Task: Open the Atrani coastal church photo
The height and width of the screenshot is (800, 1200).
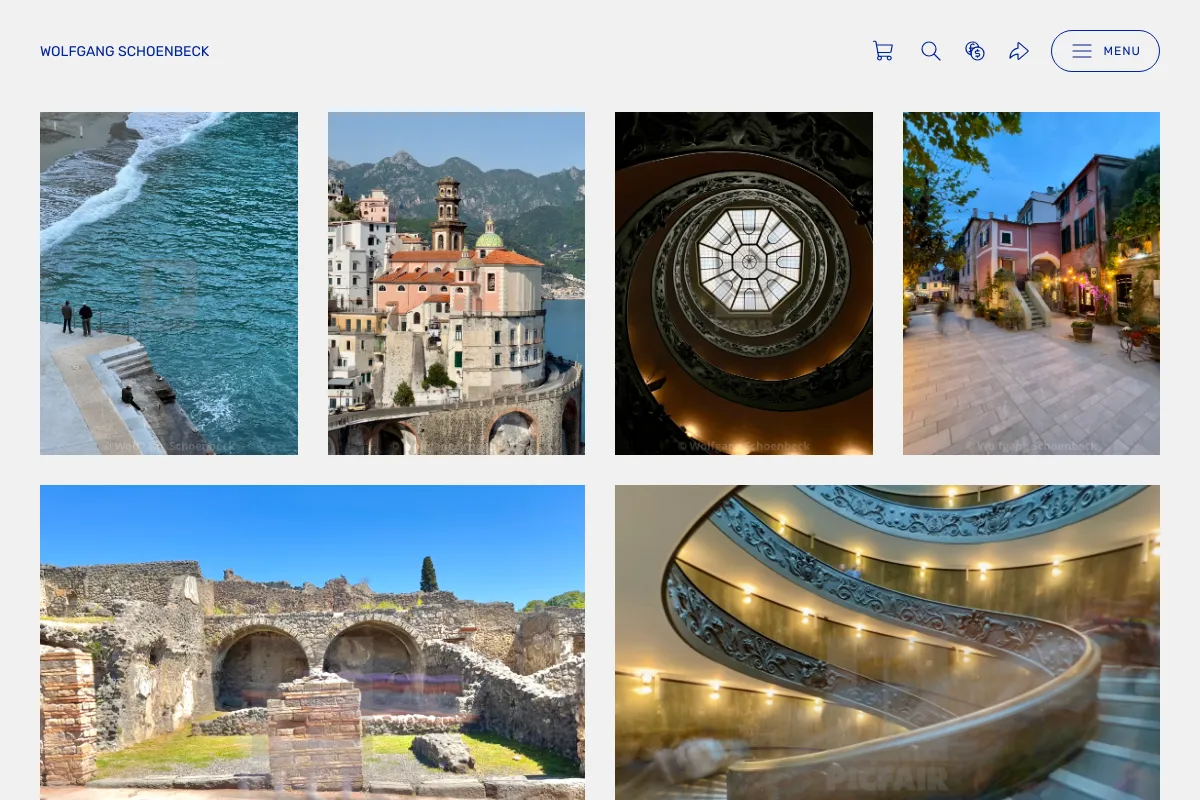Action: coord(456,283)
